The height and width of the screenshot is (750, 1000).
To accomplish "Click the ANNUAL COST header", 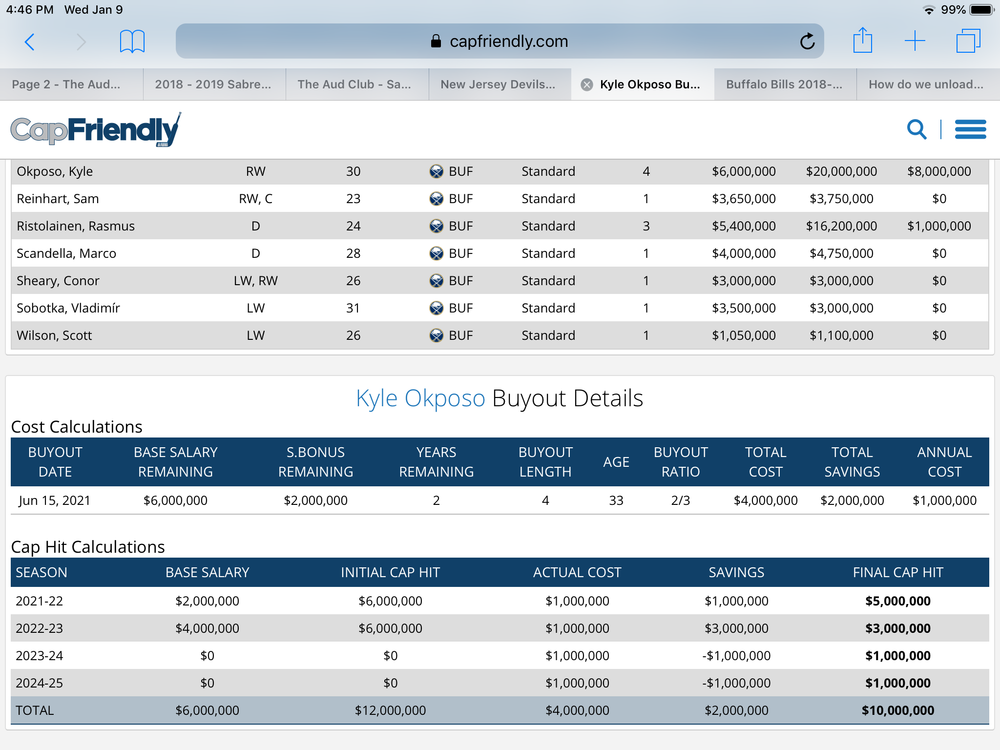I will [x=945, y=462].
